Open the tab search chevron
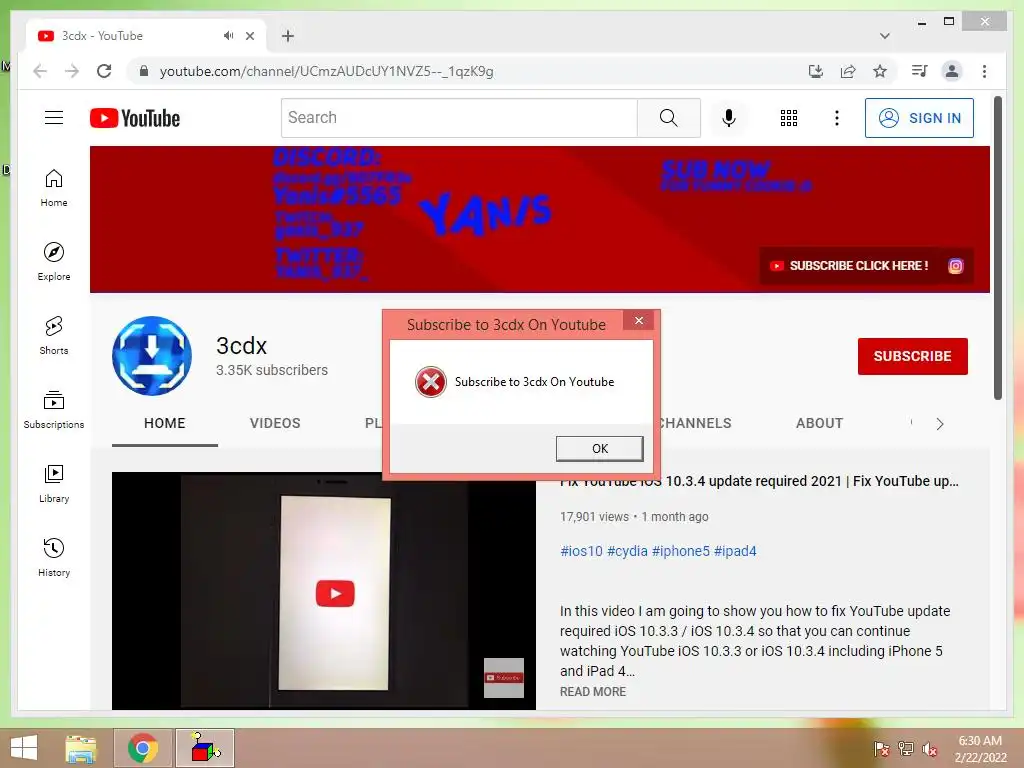The width and height of the screenshot is (1024, 768). [x=884, y=36]
